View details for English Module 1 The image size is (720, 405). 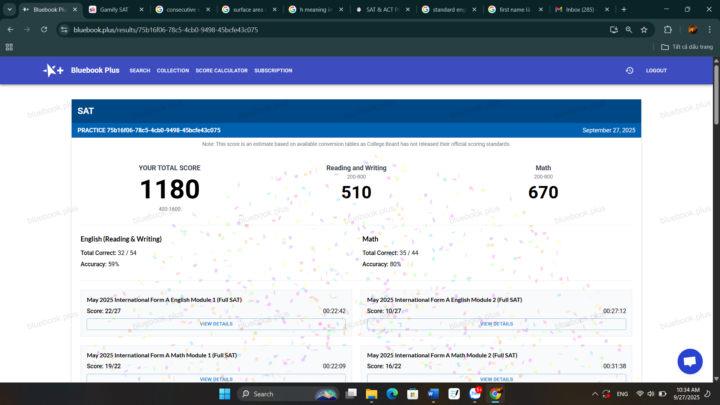tap(216, 324)
